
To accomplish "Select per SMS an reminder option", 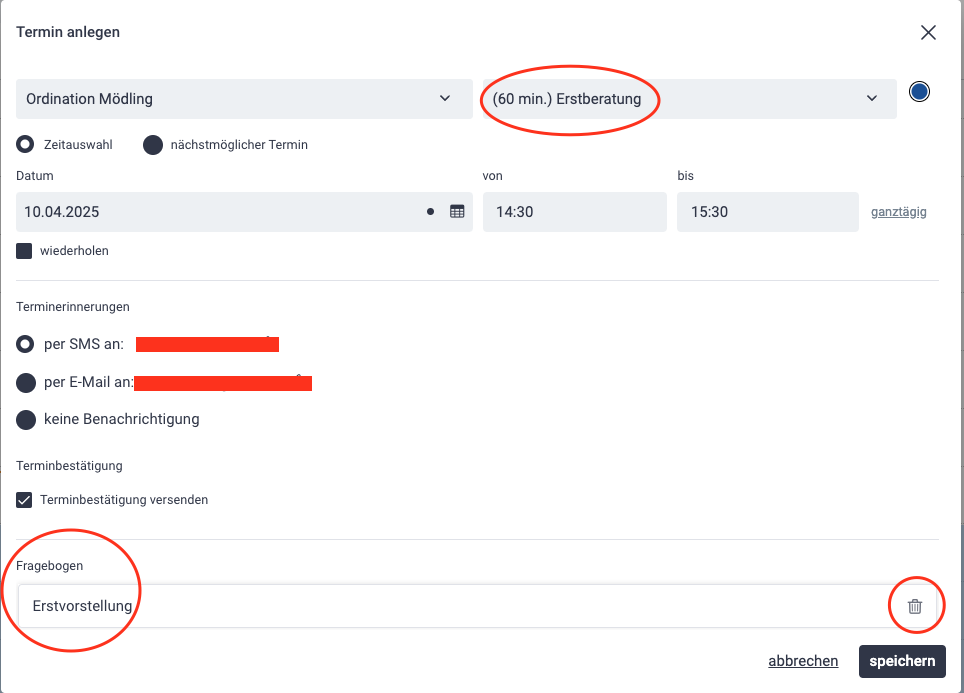I will click(25, 344).
